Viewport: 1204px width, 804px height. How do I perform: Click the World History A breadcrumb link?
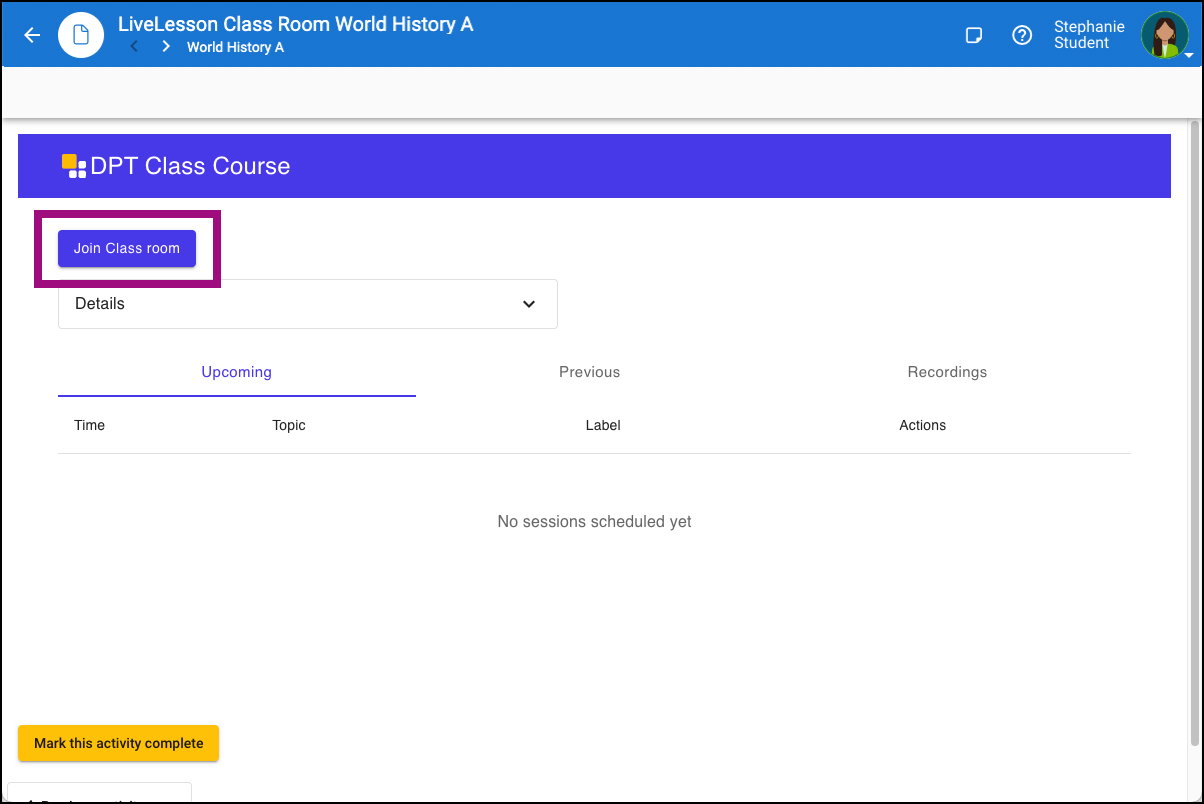235,47
